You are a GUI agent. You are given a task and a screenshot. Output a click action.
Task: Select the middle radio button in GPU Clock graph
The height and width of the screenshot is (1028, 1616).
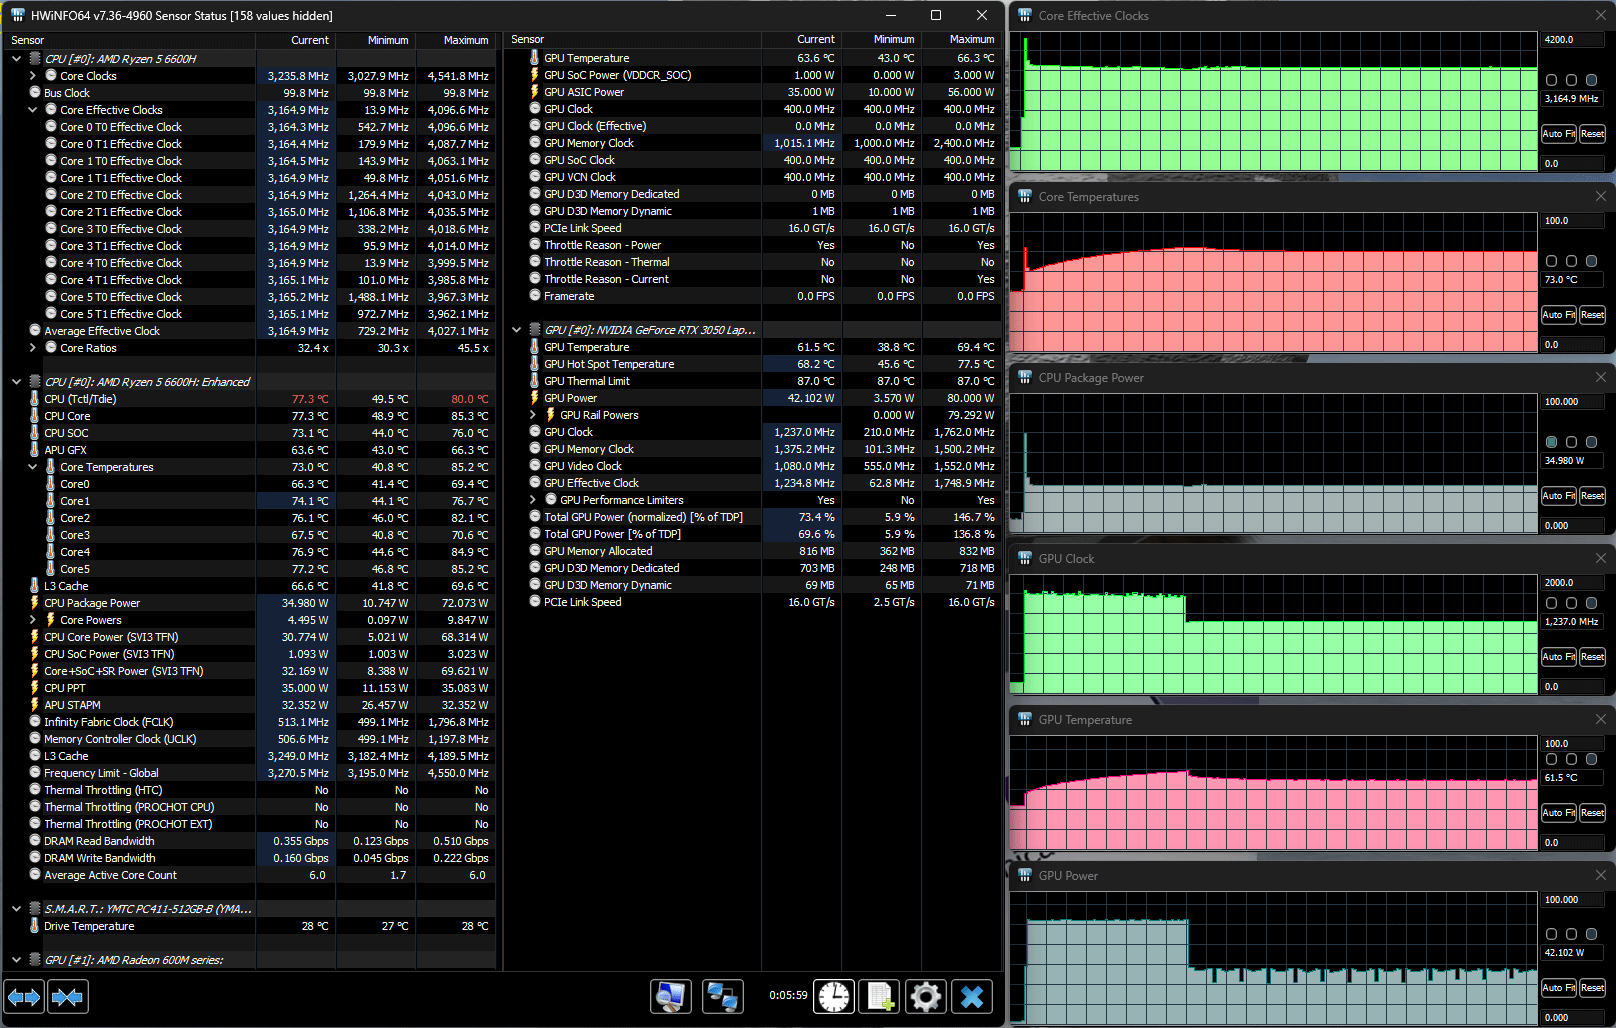coord(1572,603)
